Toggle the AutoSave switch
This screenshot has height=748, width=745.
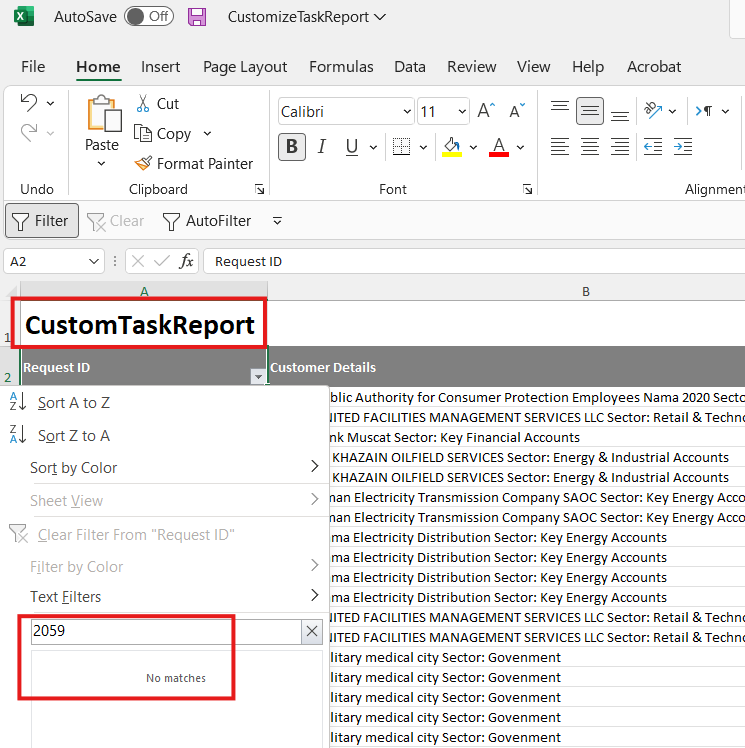(148, 17)
